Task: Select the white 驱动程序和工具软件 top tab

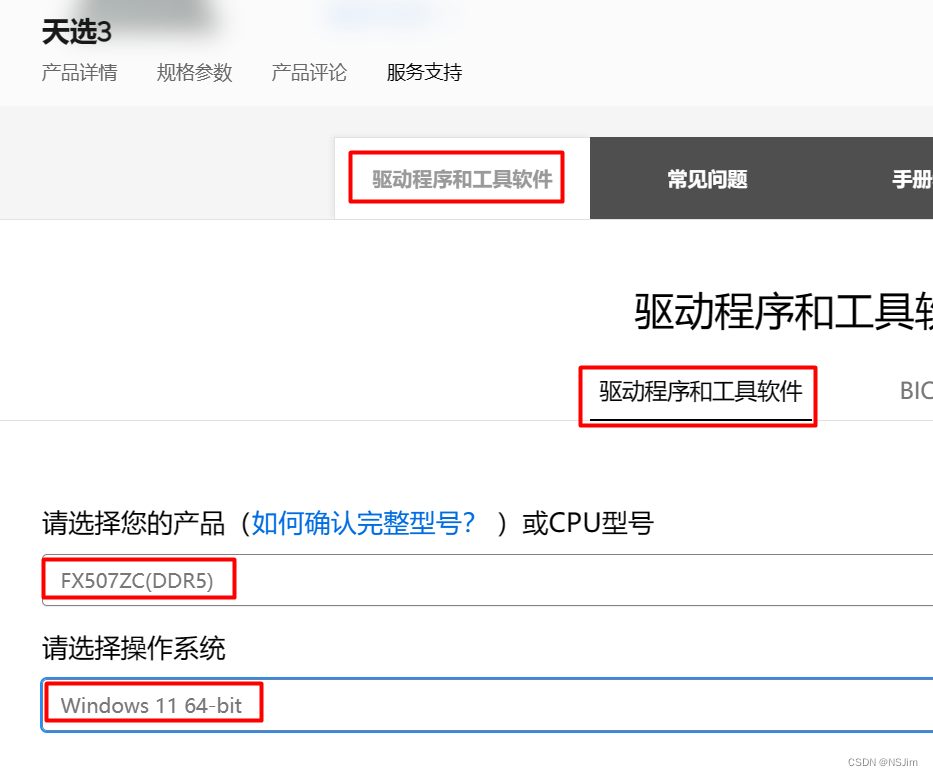Action: [462, 179]
